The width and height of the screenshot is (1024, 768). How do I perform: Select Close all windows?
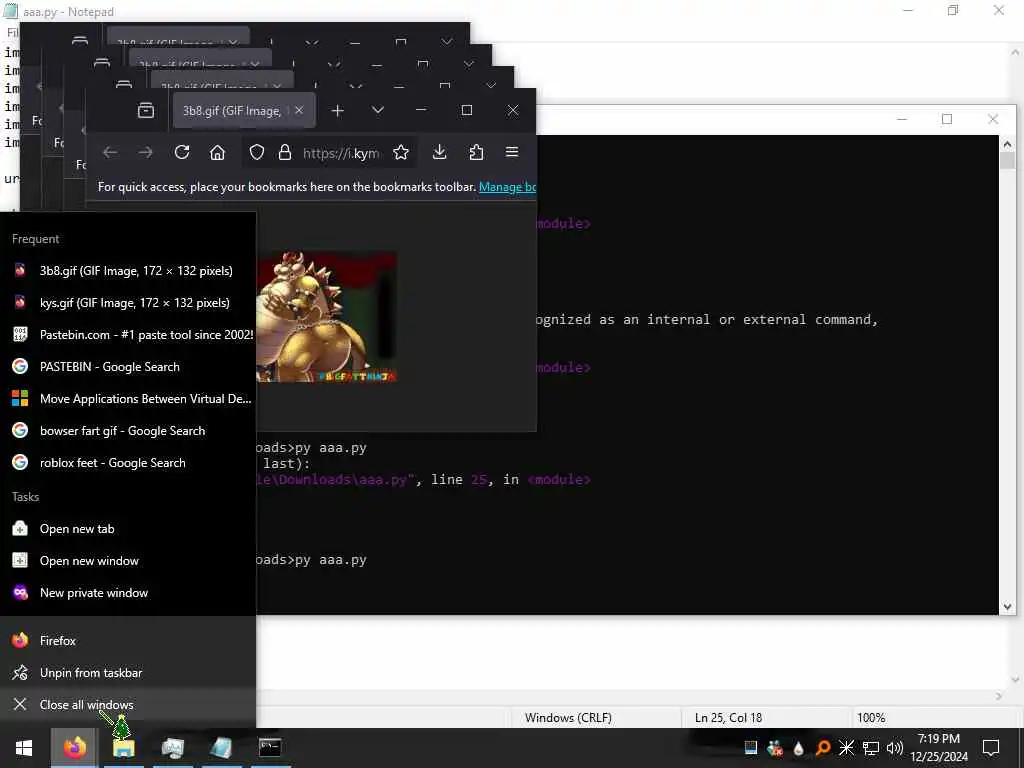[128, 704]
